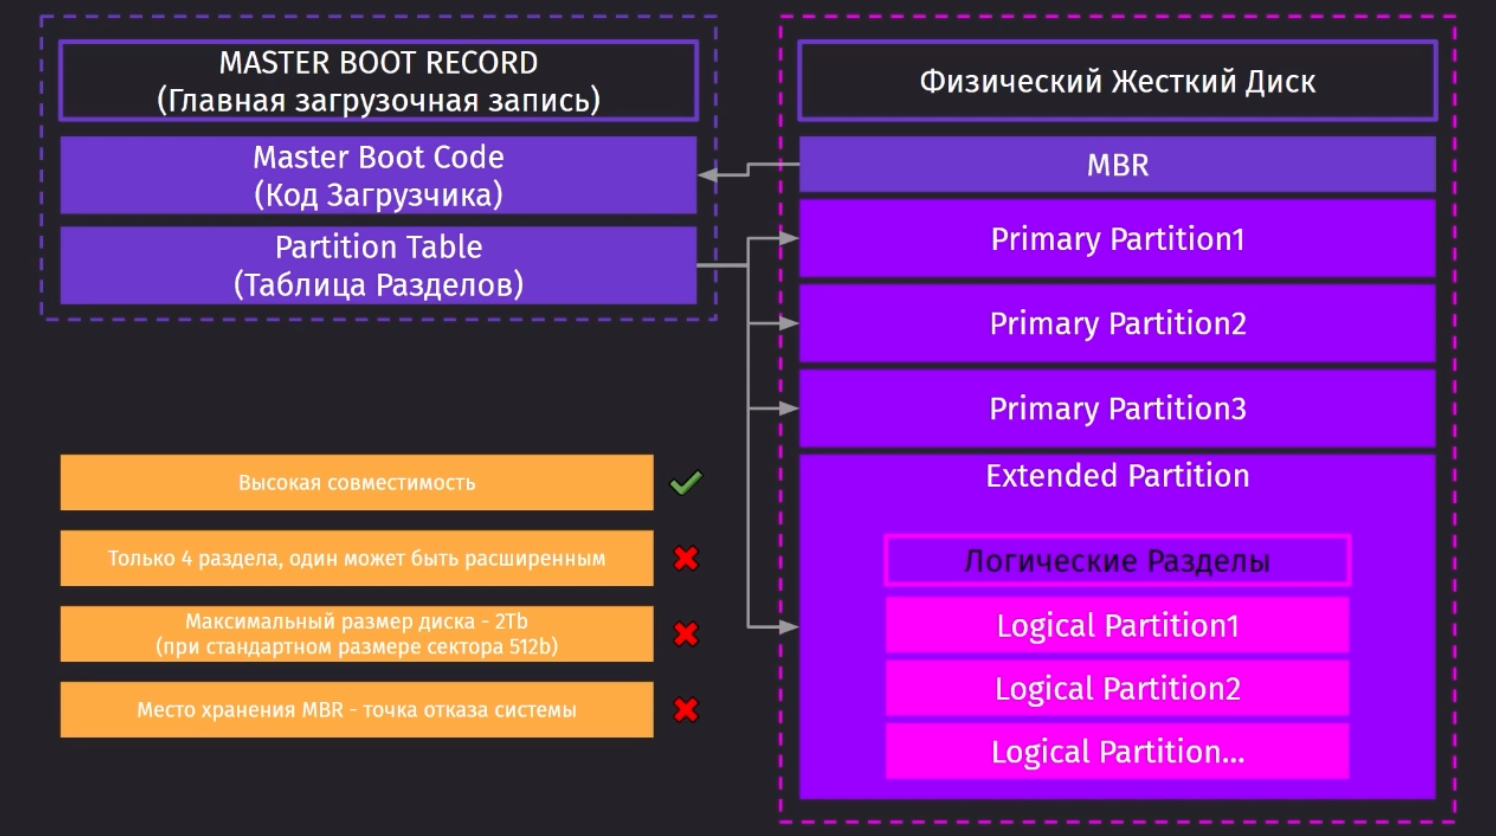The width and height of the screenshot is (1496, 836).
Task: Click the Logical Partition1 block
Action: pos(1117,626)
